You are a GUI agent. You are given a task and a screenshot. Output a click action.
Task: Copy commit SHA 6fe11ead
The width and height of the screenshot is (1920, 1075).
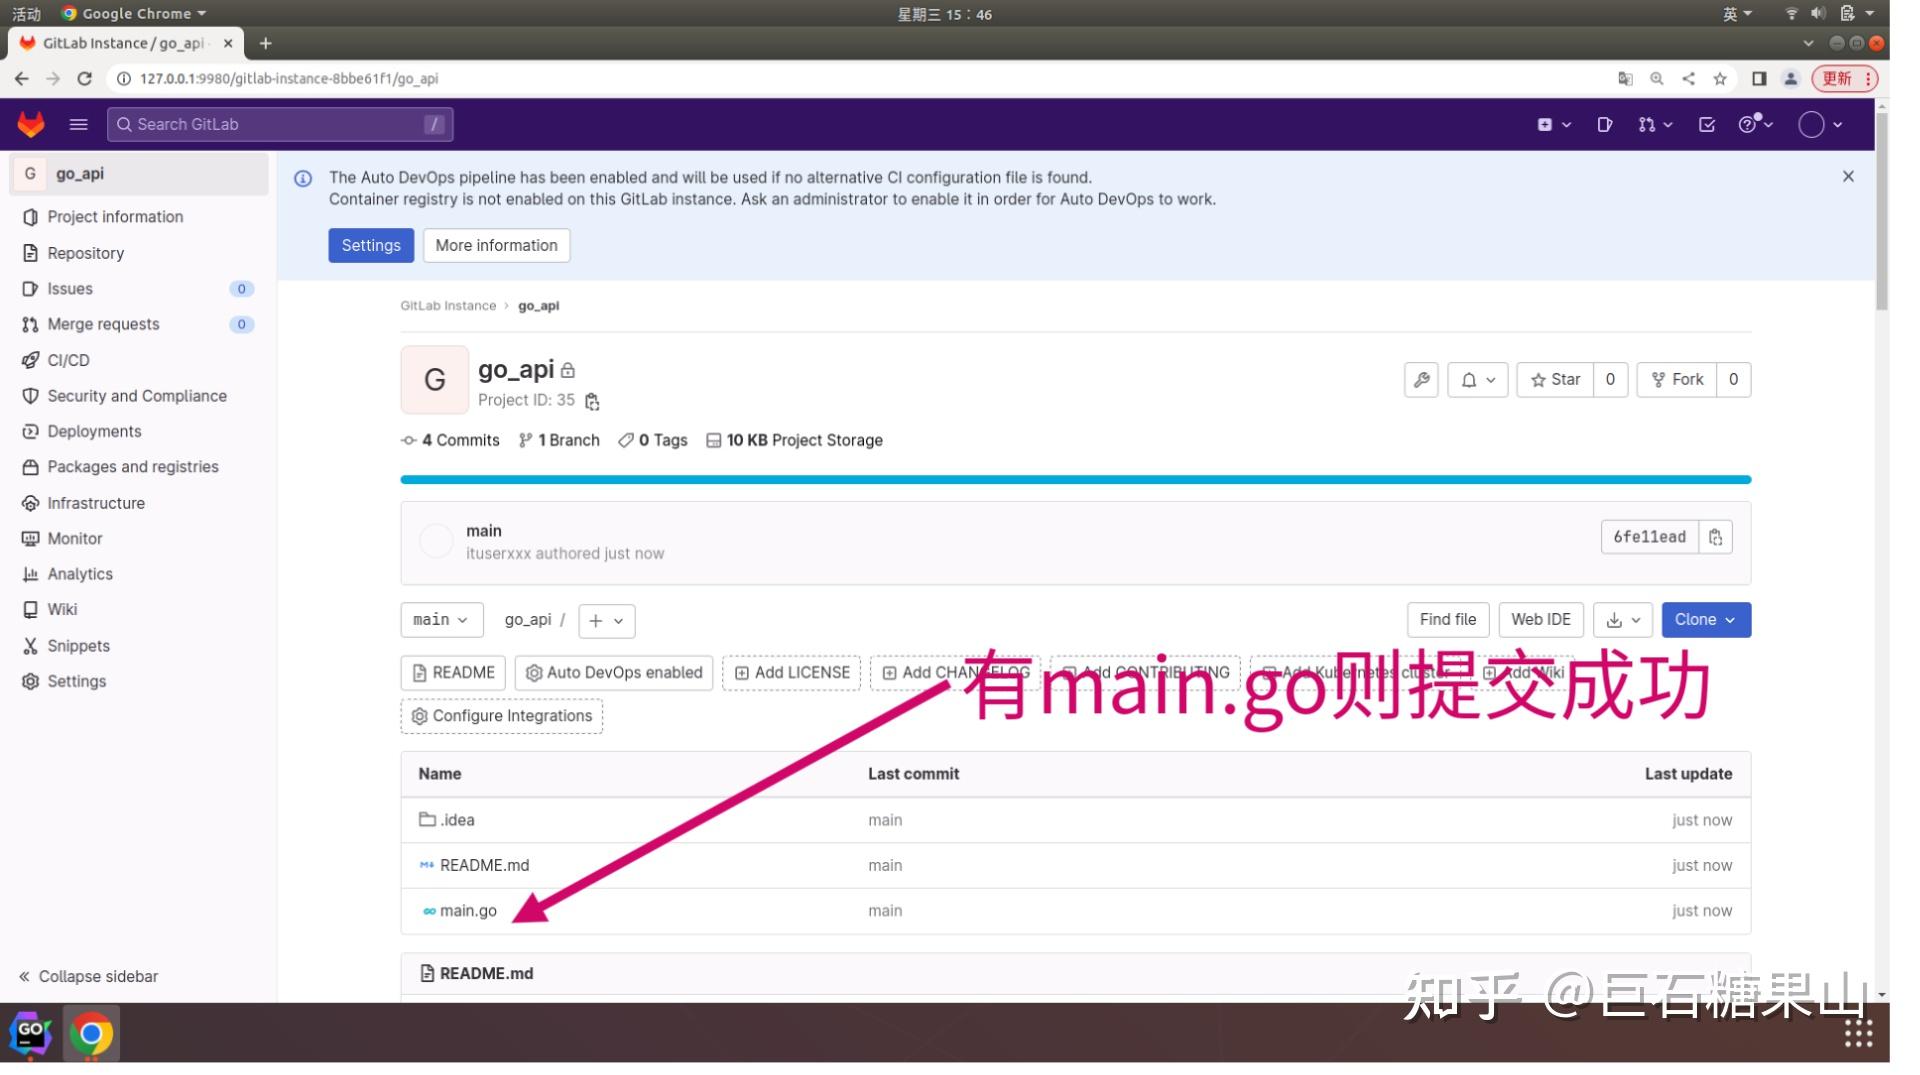(x=1716, y=537)
